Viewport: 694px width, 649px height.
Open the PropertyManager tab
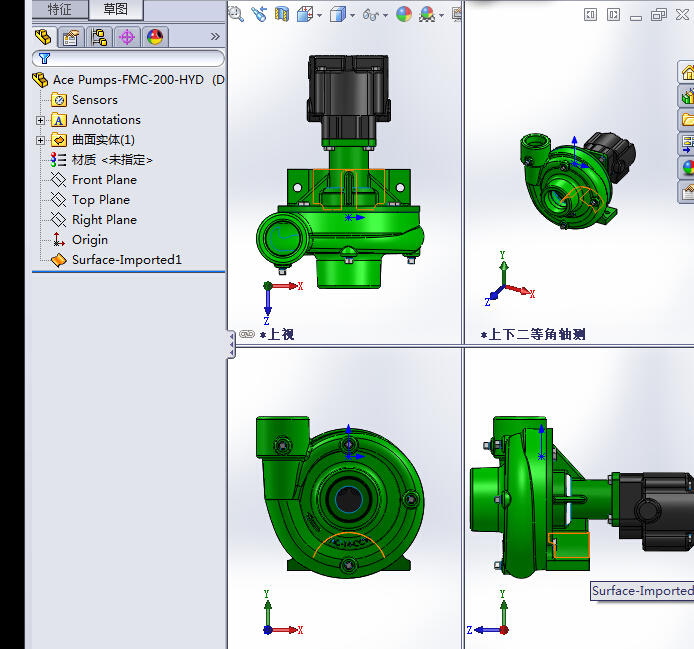click(x=71, y=37)
